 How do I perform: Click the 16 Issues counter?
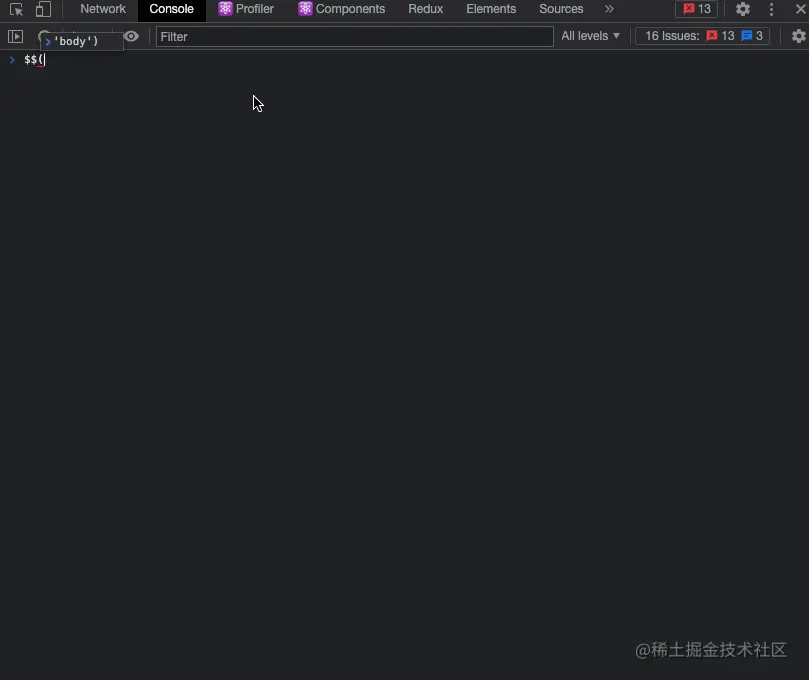[702, 36]
